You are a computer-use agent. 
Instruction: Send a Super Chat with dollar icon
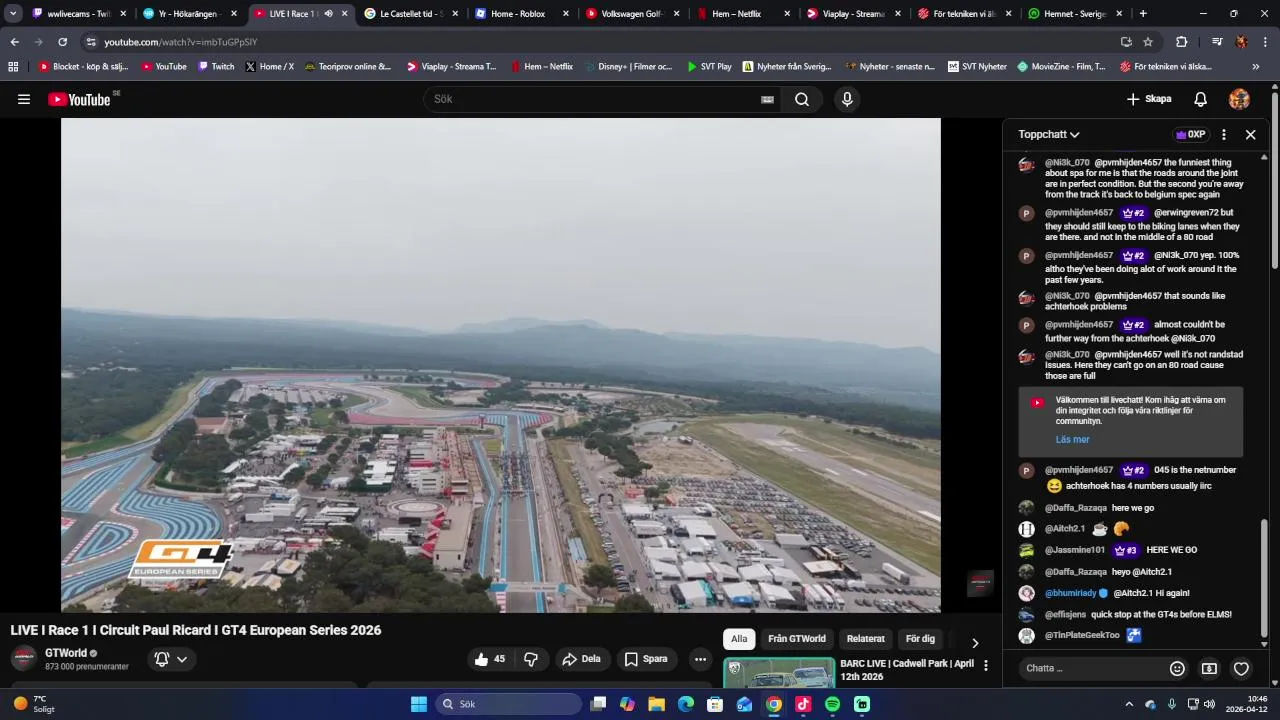(x=1209, y=668)
